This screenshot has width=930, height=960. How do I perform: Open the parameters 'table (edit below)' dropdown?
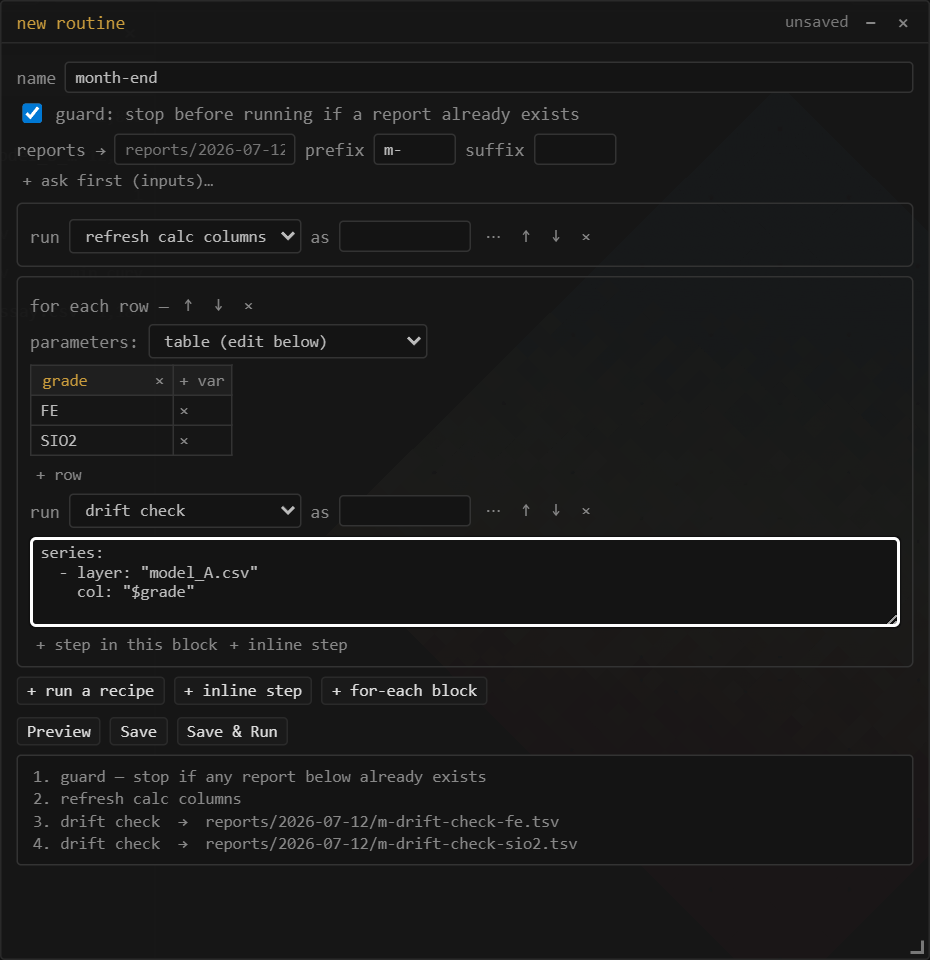[288, 342]
